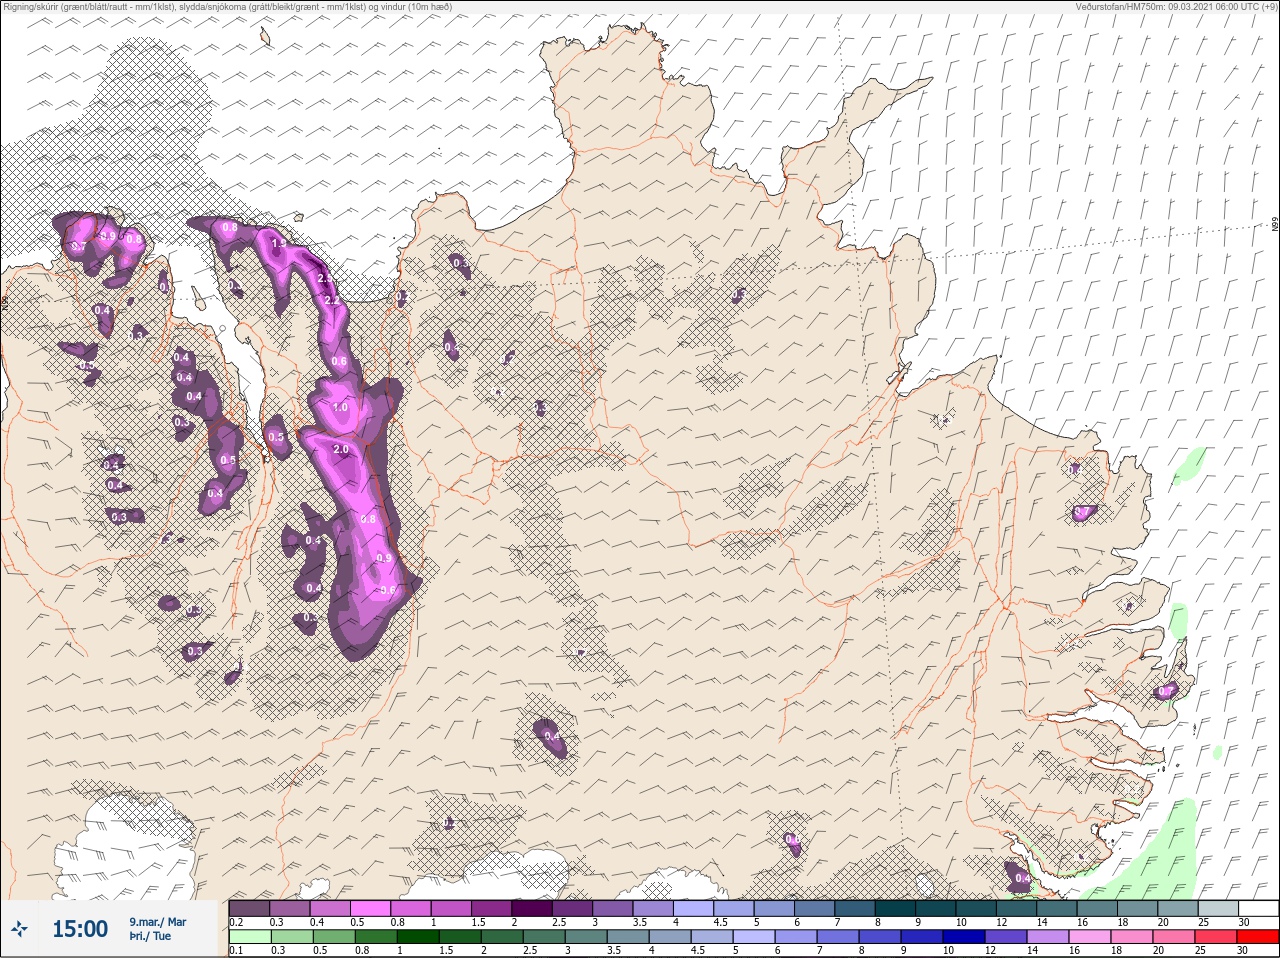The image size is (1280, 958).
Task: Click the 'Þri./ Tue' weekday label
Action: [150, 937]
